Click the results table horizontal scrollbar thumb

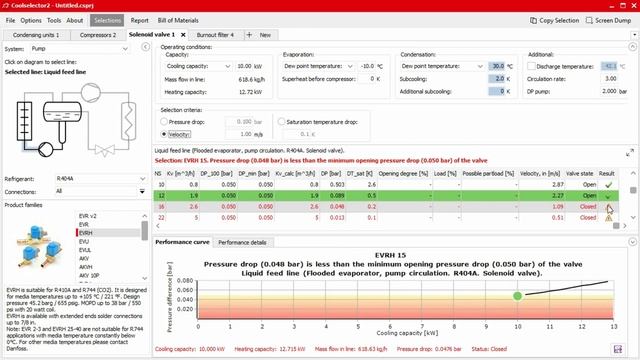tap(616, 226)
